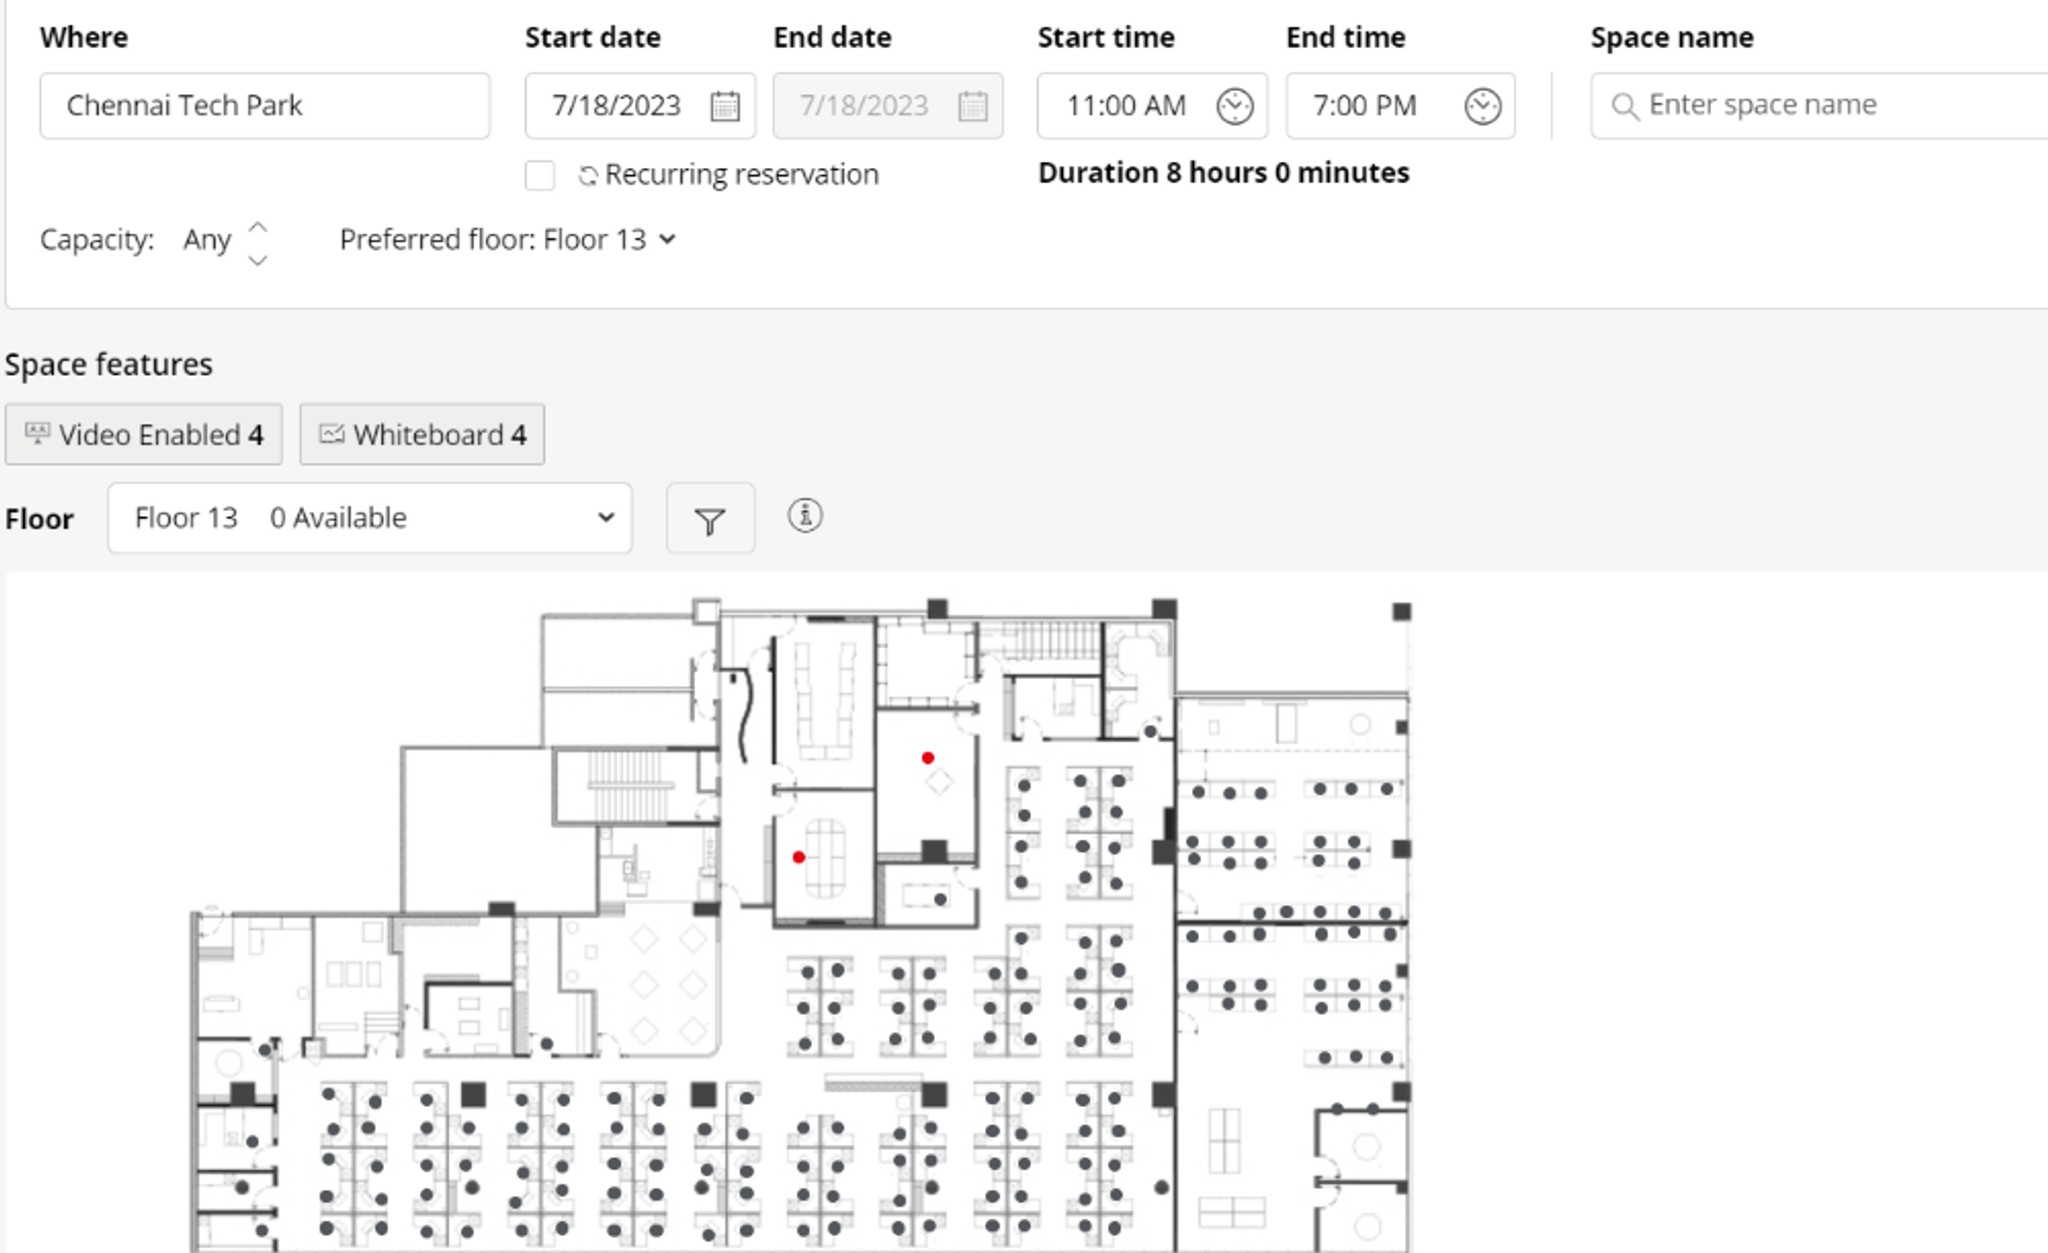Toggle the Whiteboard feature filter
The image size is (2048, 1253).
point(422,434)
